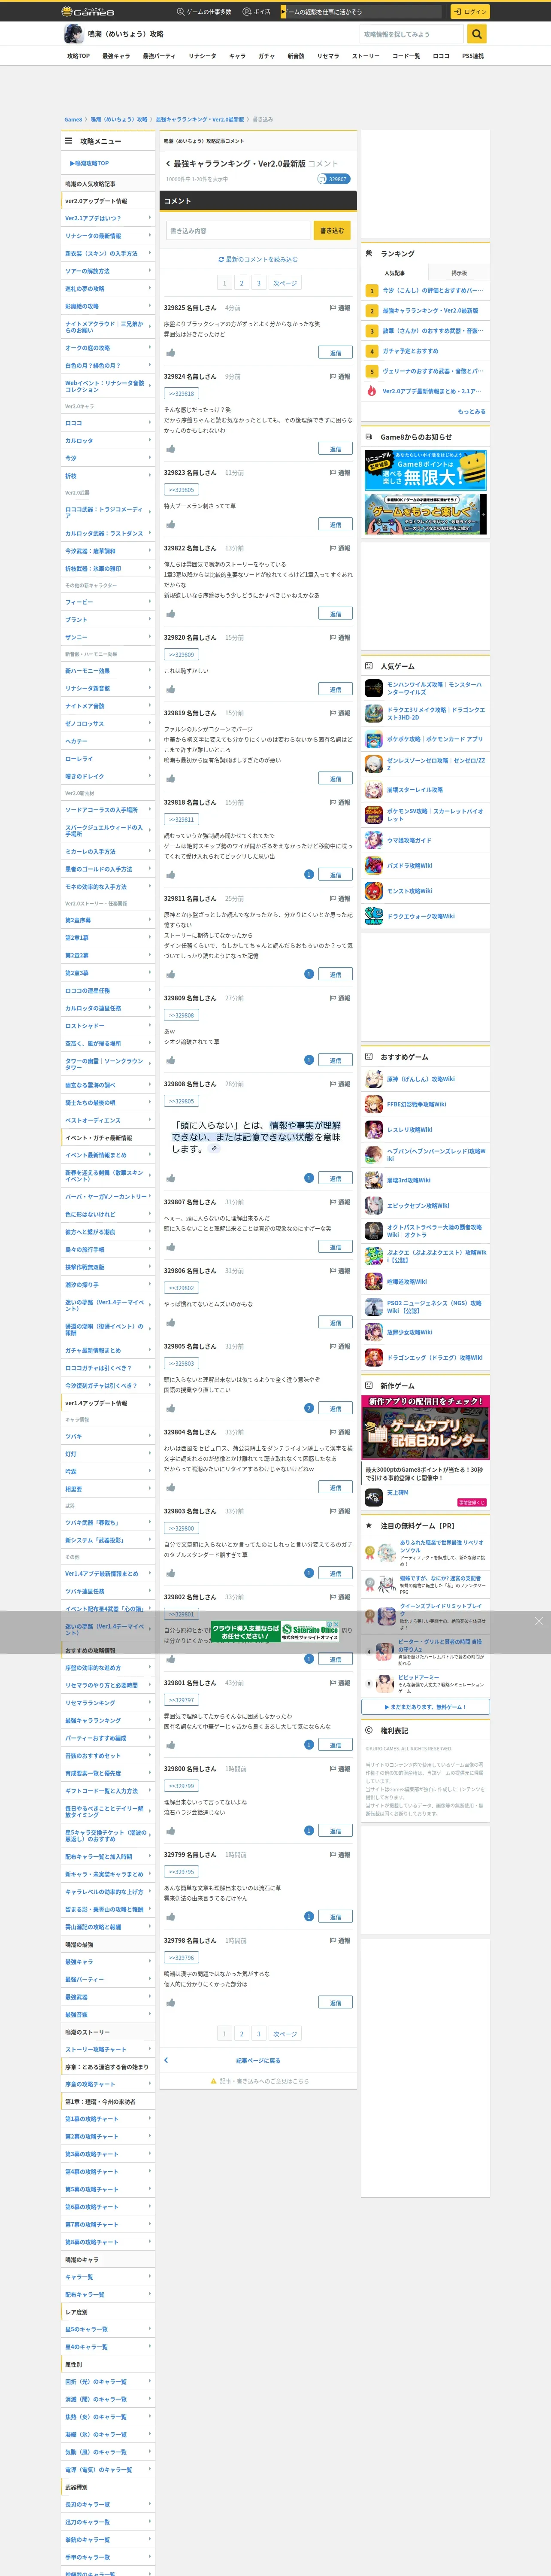Click thumbs-up icon on comment 329823

(171, 524)
